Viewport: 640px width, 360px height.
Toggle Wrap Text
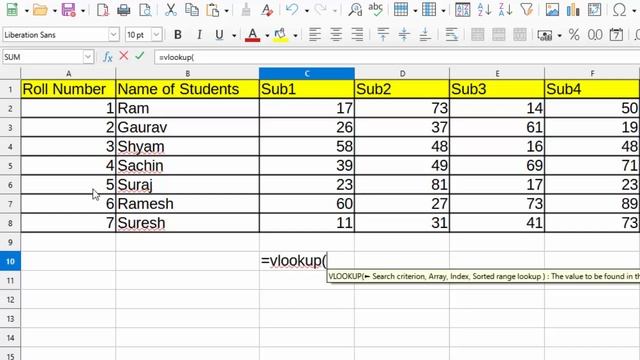tap(451, 35)
